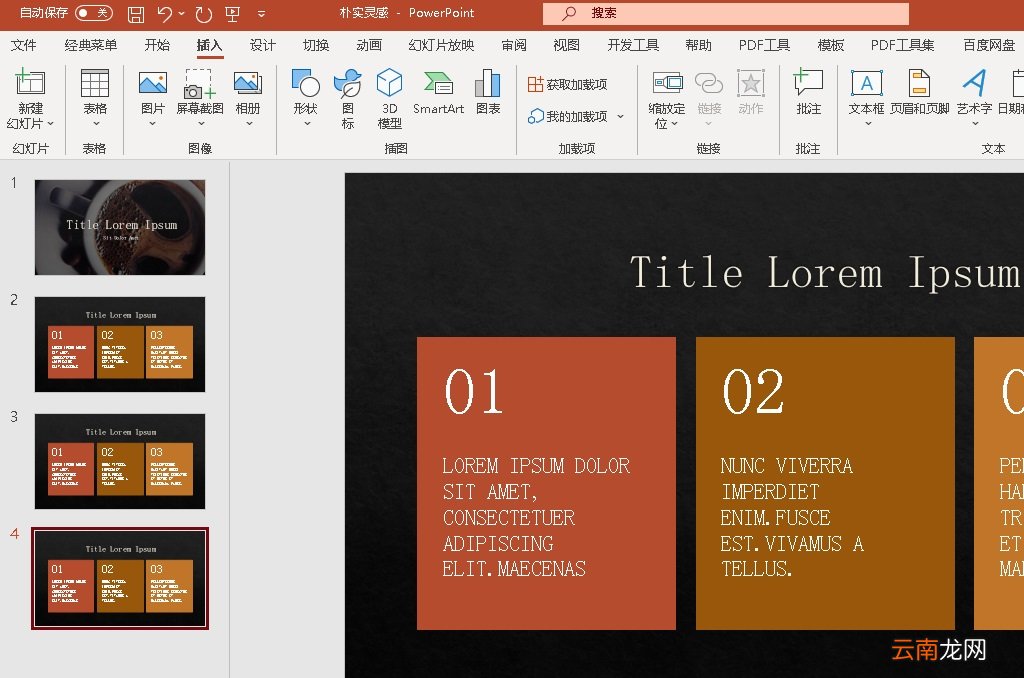This screenshot has width=1024, height=678.
Task: Expand the 我的加载项 dropdown arrow
Action: pos(620,117)
